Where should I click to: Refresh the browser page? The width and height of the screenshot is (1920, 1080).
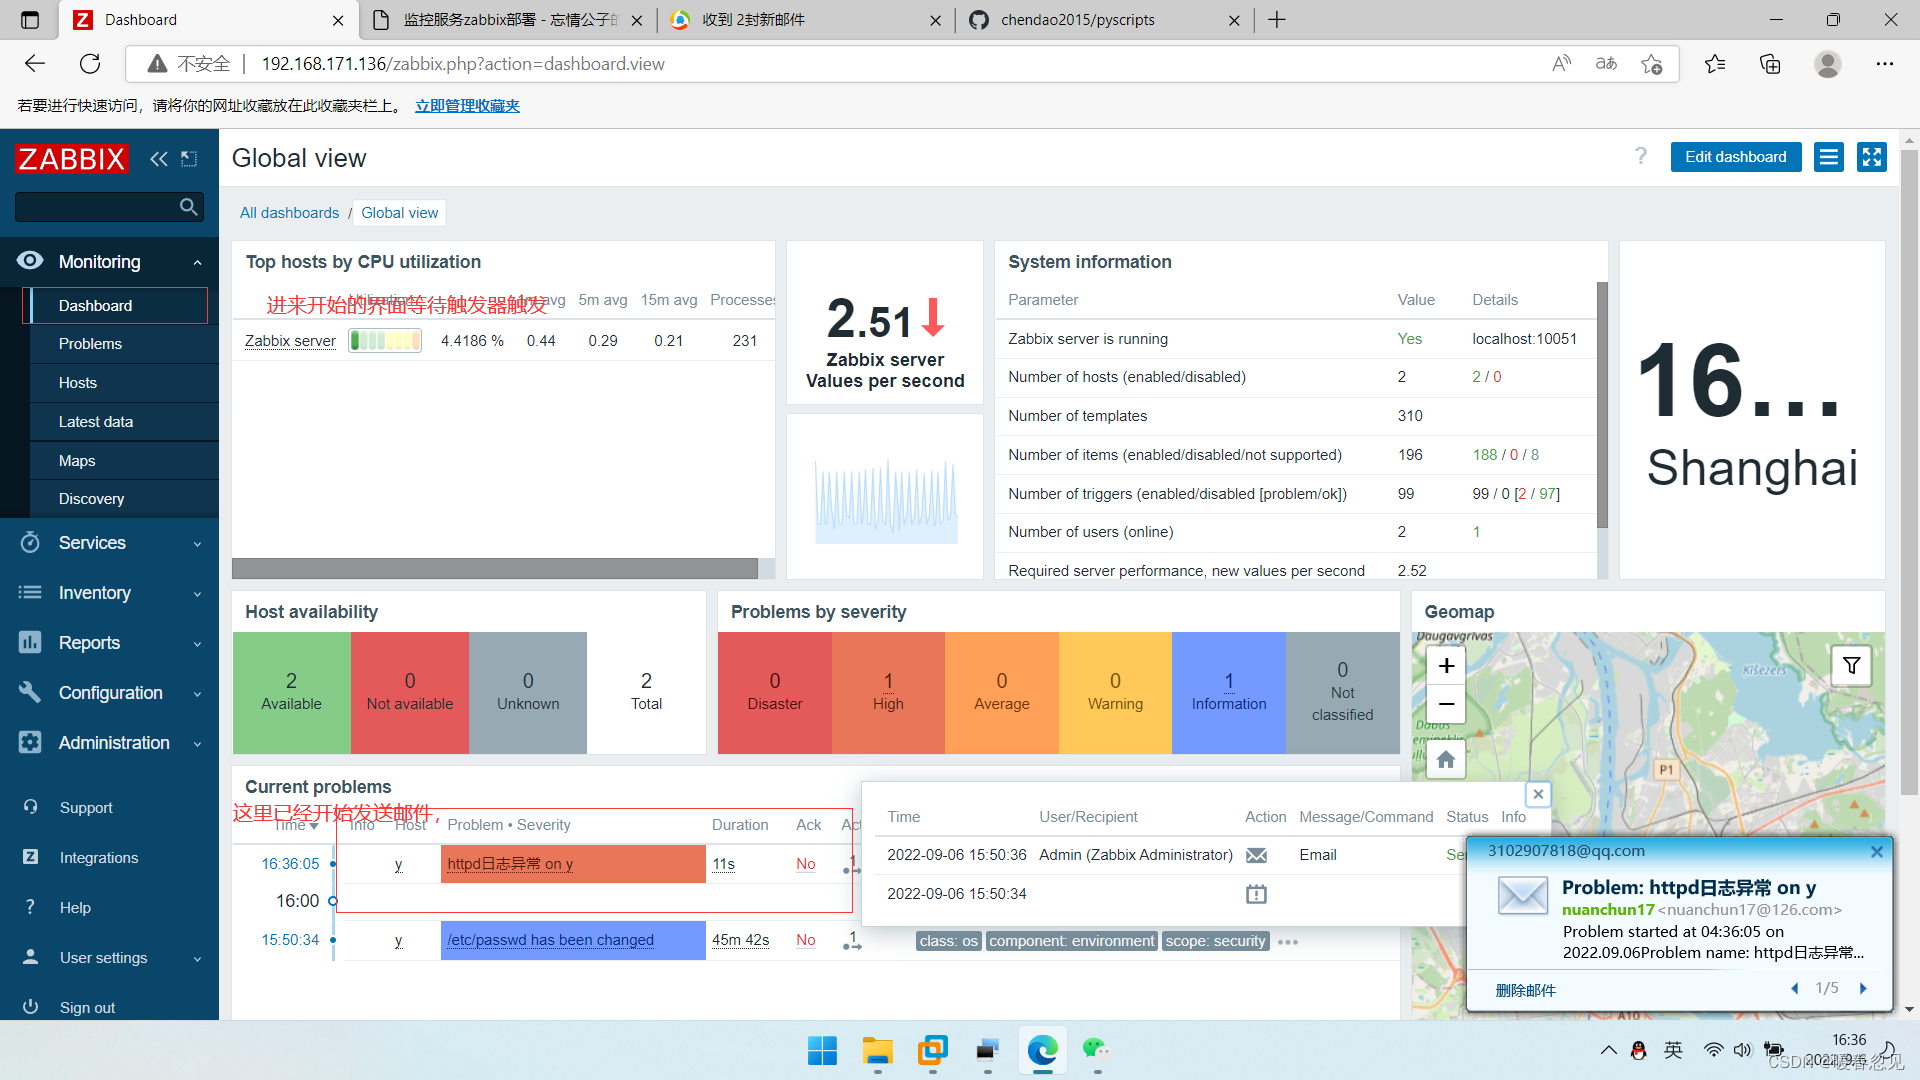click(x=90, y=64)
